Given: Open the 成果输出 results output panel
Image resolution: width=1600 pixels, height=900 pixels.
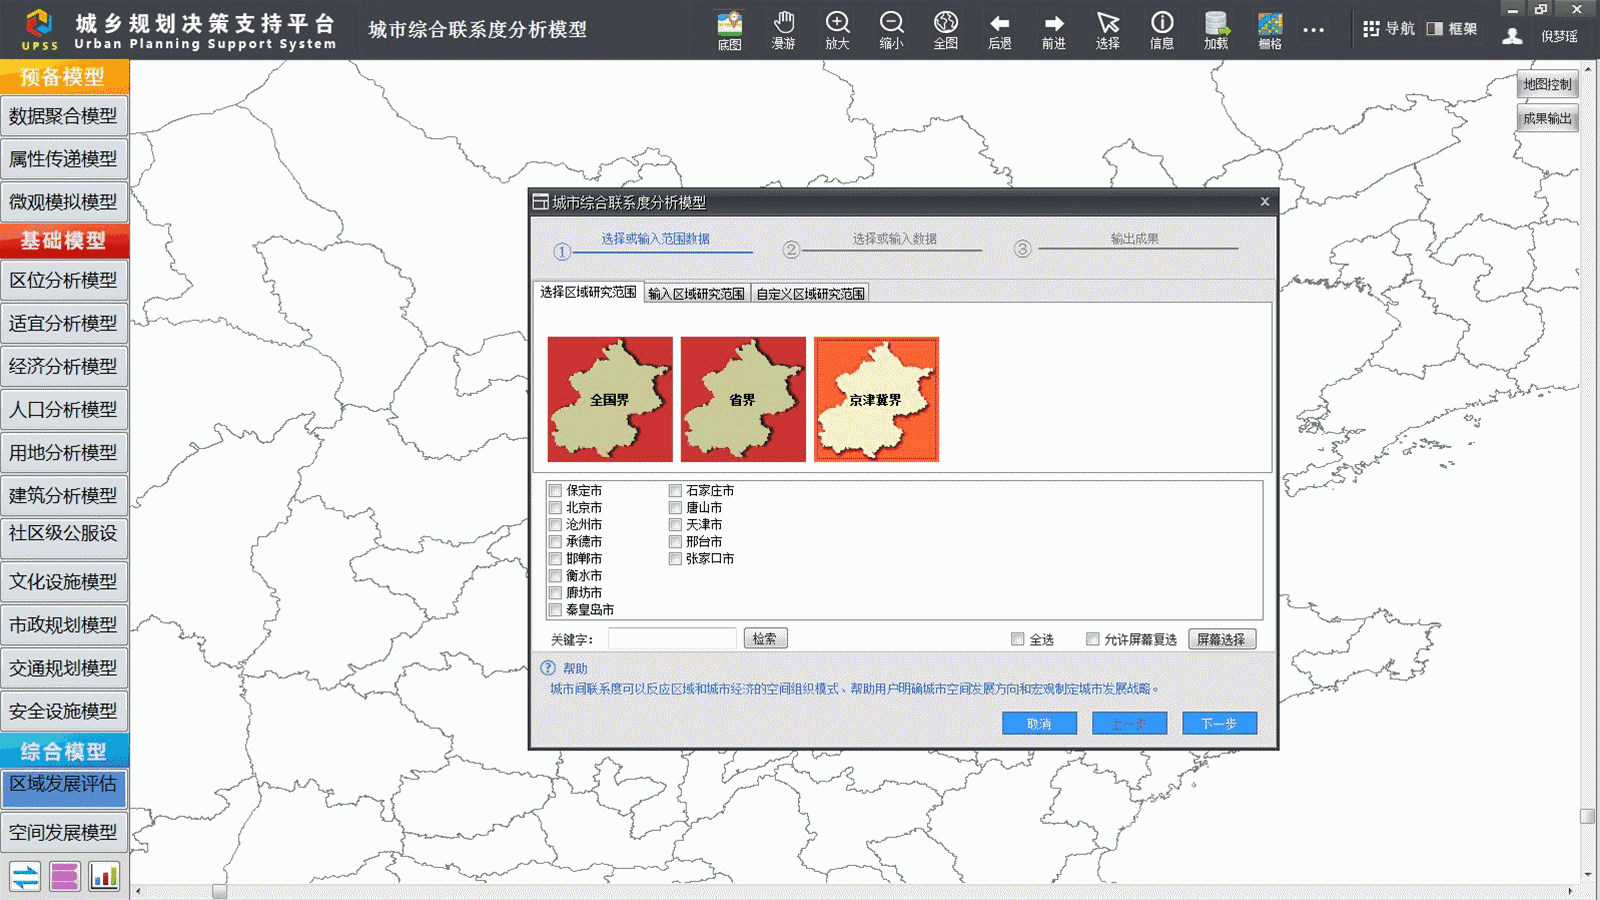Looking at the screenshot, I should coord(1547,119).
